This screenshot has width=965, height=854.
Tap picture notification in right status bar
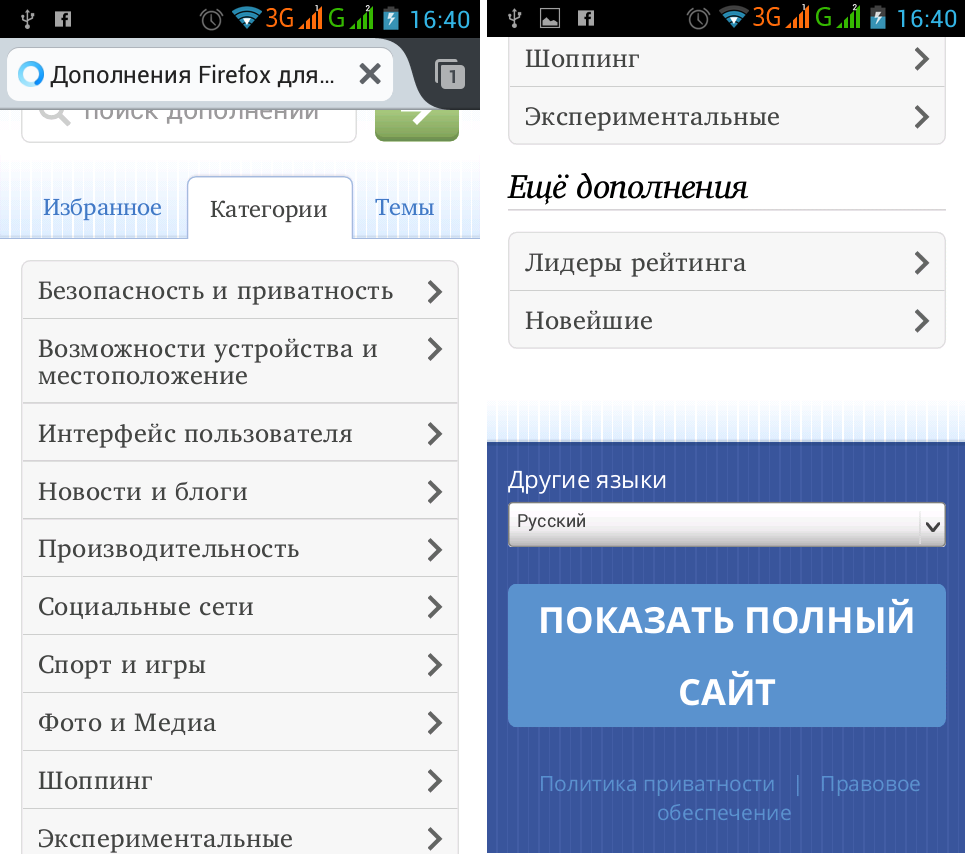550,19
